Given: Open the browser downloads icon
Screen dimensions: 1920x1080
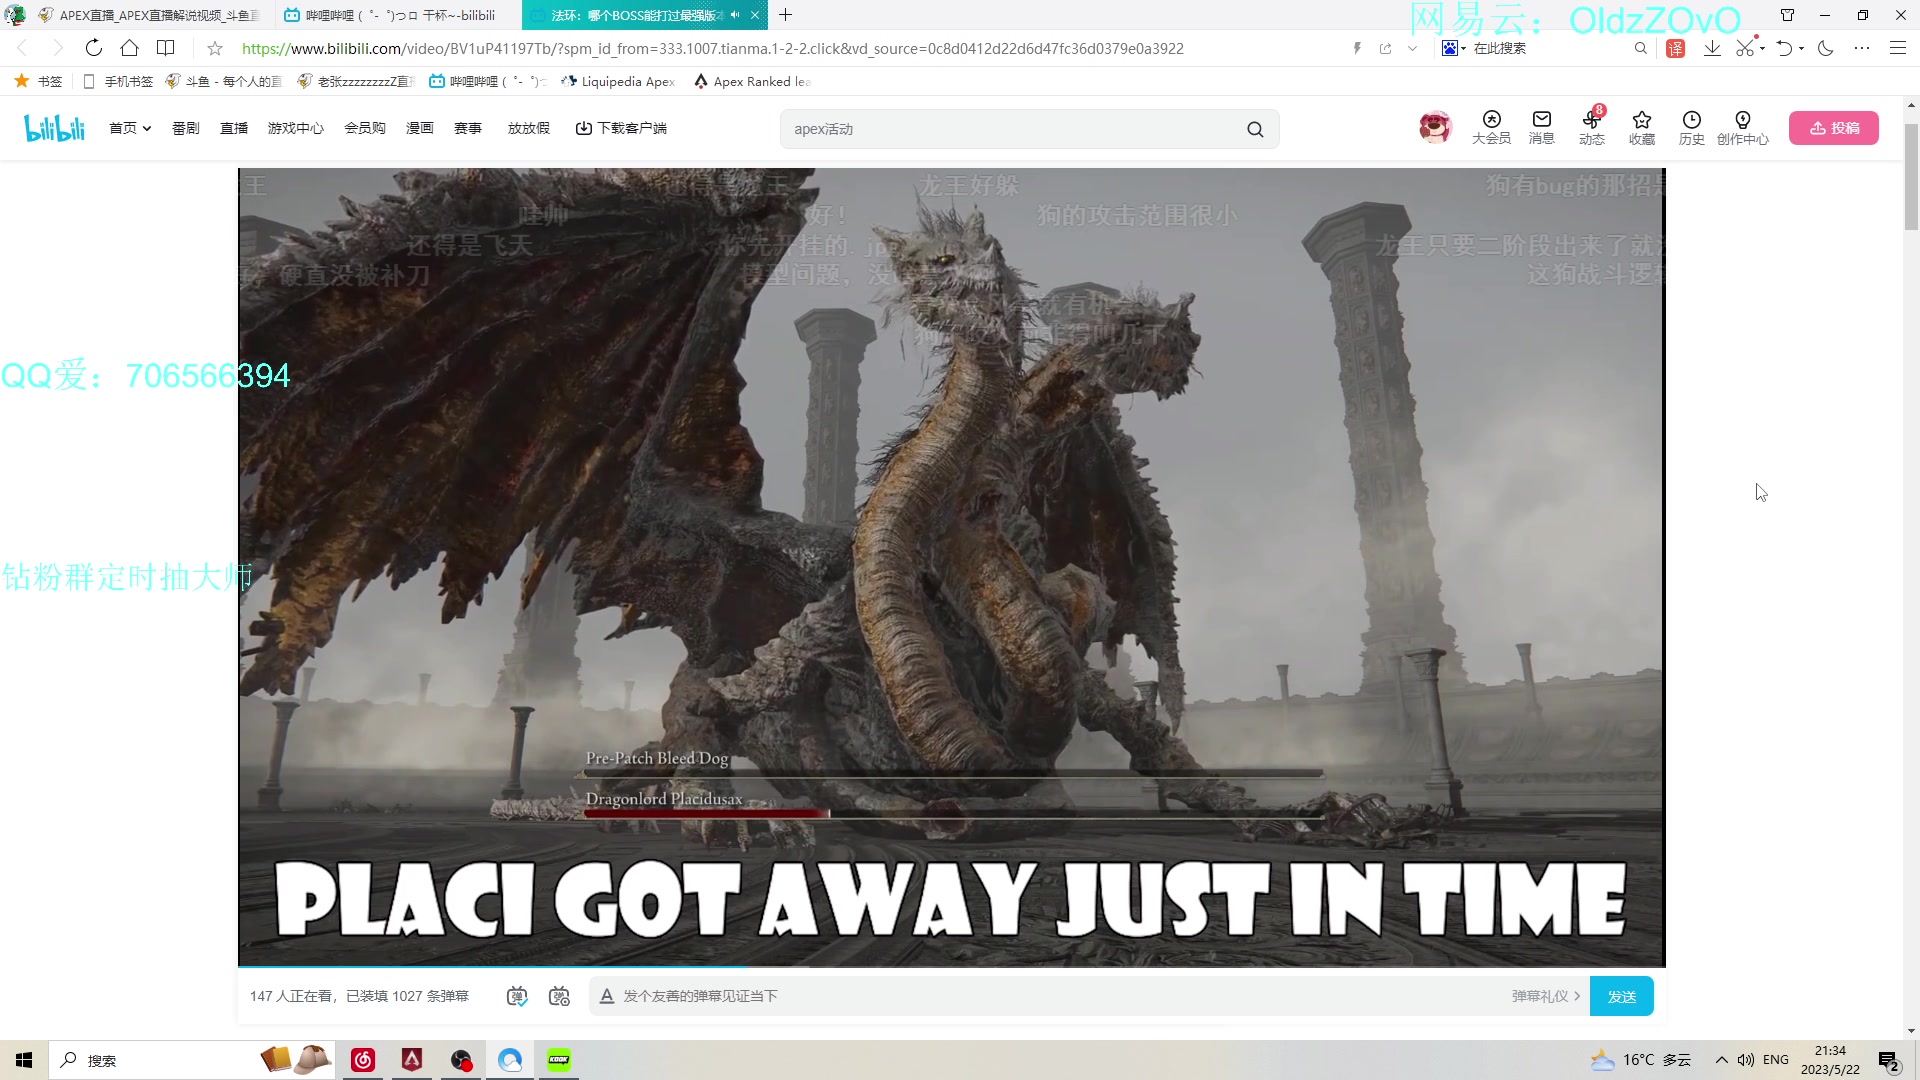Looking at the screenshot, I should (x=1712, y=48).
